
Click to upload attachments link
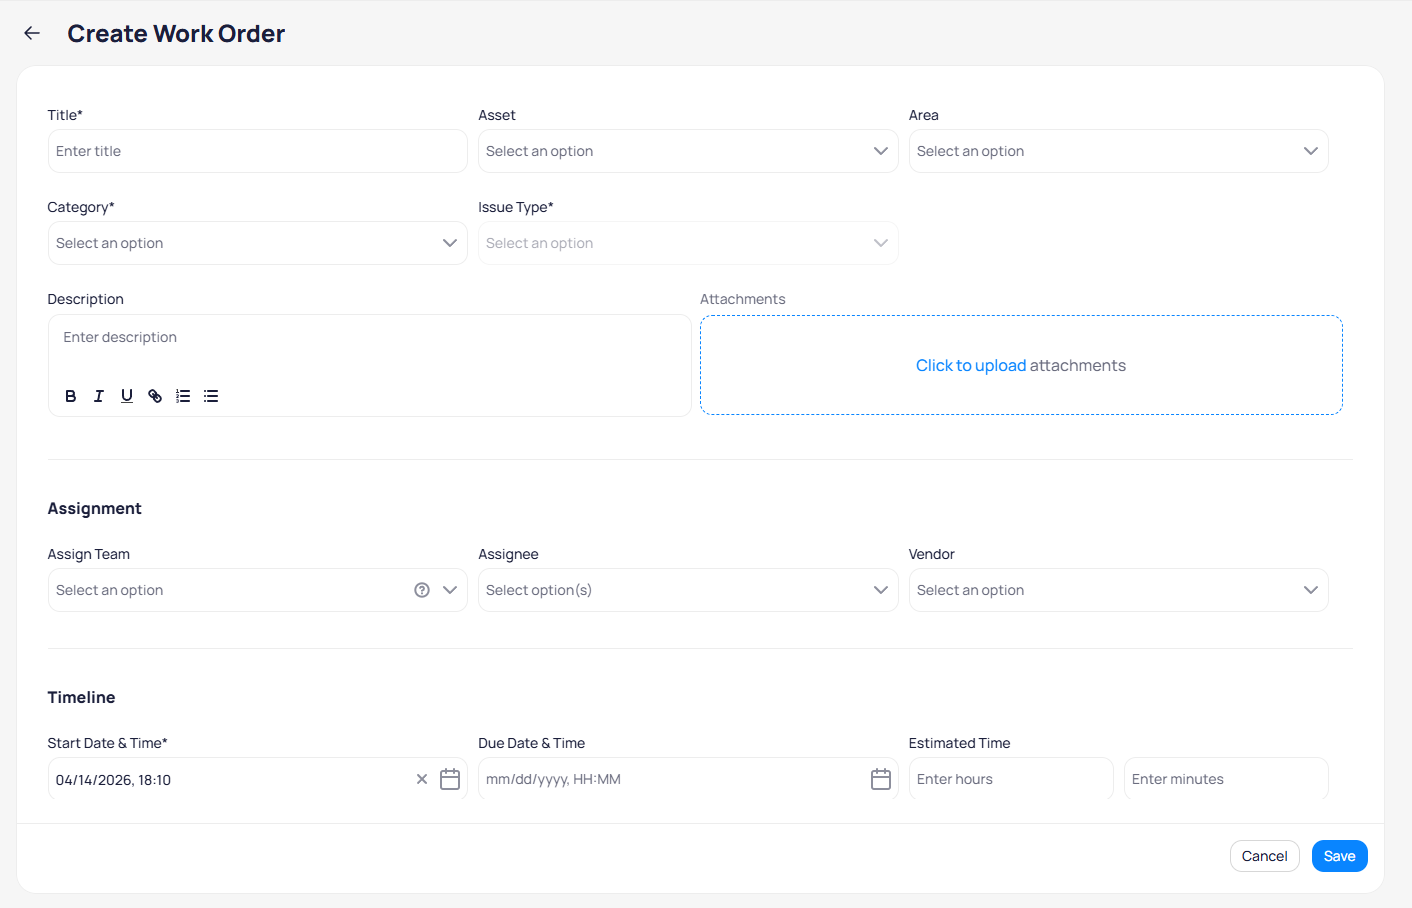[x=970, y=366]
